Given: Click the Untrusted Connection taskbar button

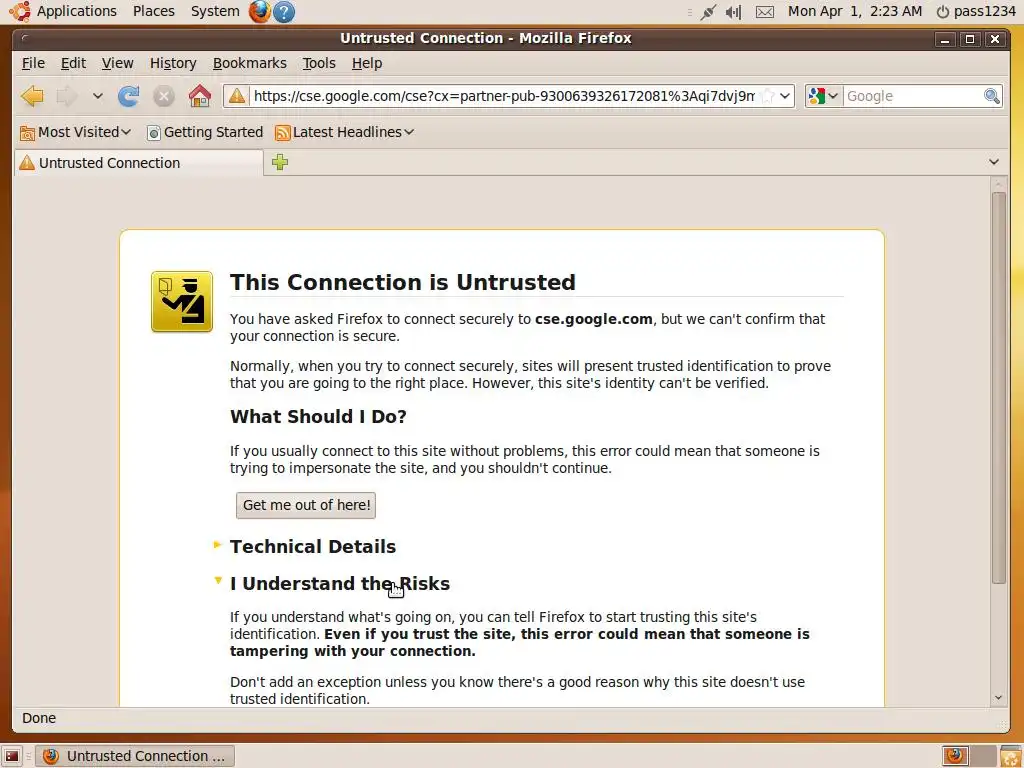Looking at the screenshot, I should 135,756.
